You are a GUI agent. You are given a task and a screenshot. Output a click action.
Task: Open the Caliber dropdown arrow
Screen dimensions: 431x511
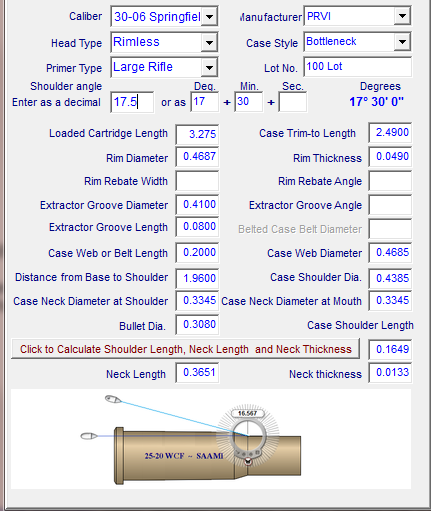(x=210, y=16)
